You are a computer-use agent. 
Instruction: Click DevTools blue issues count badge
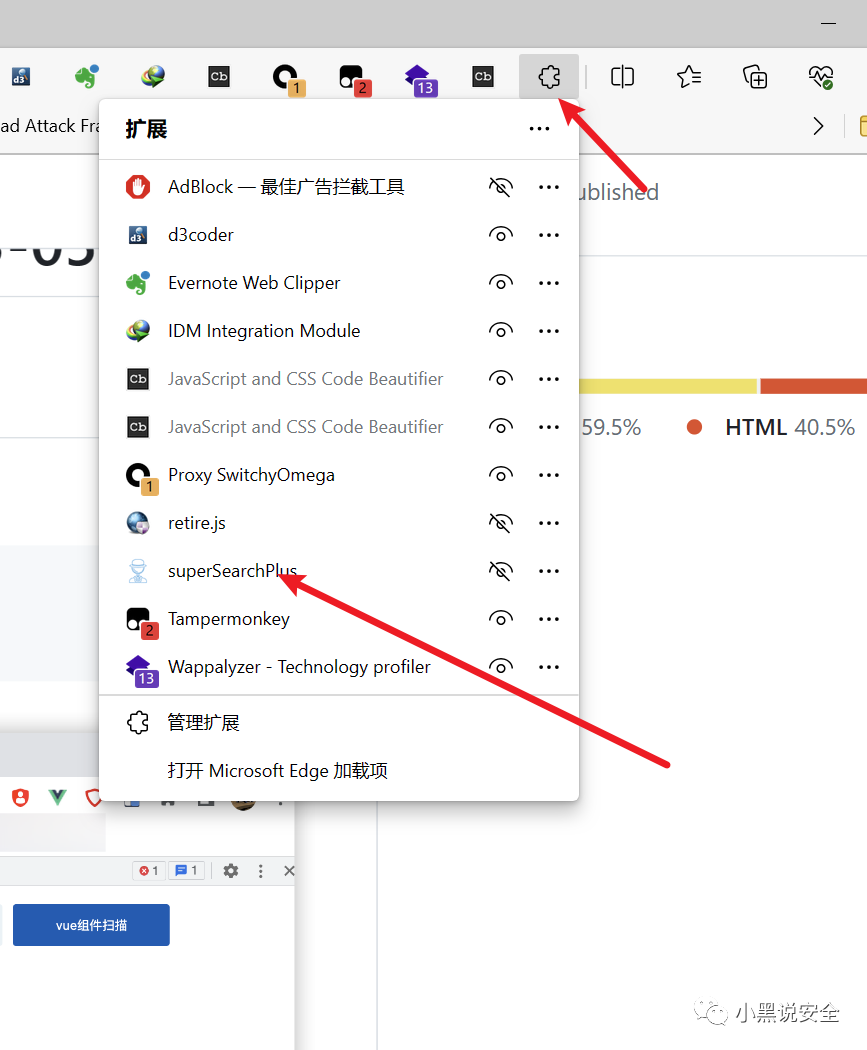[187, 871]
